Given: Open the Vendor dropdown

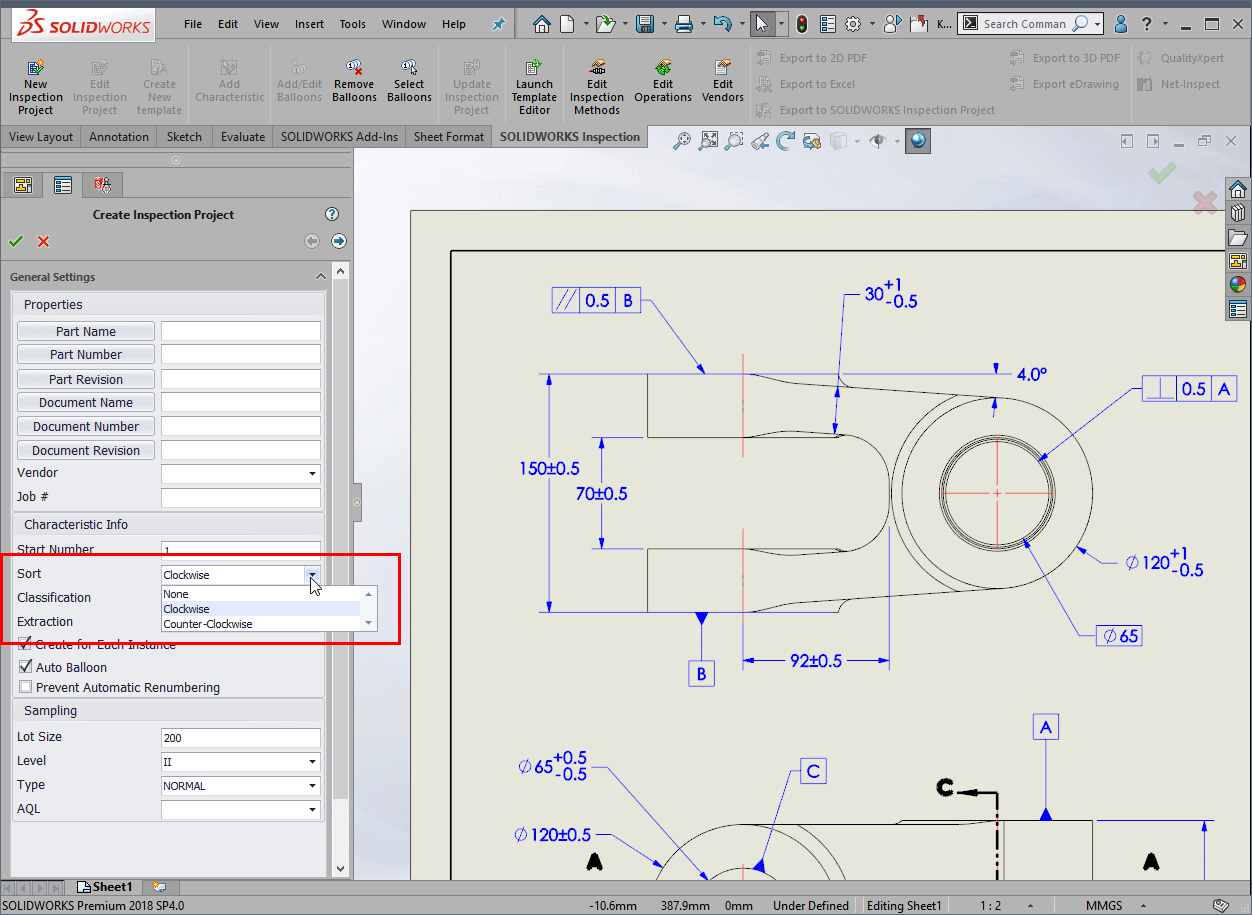Looking at the screenshot, I should coord(312,474).
